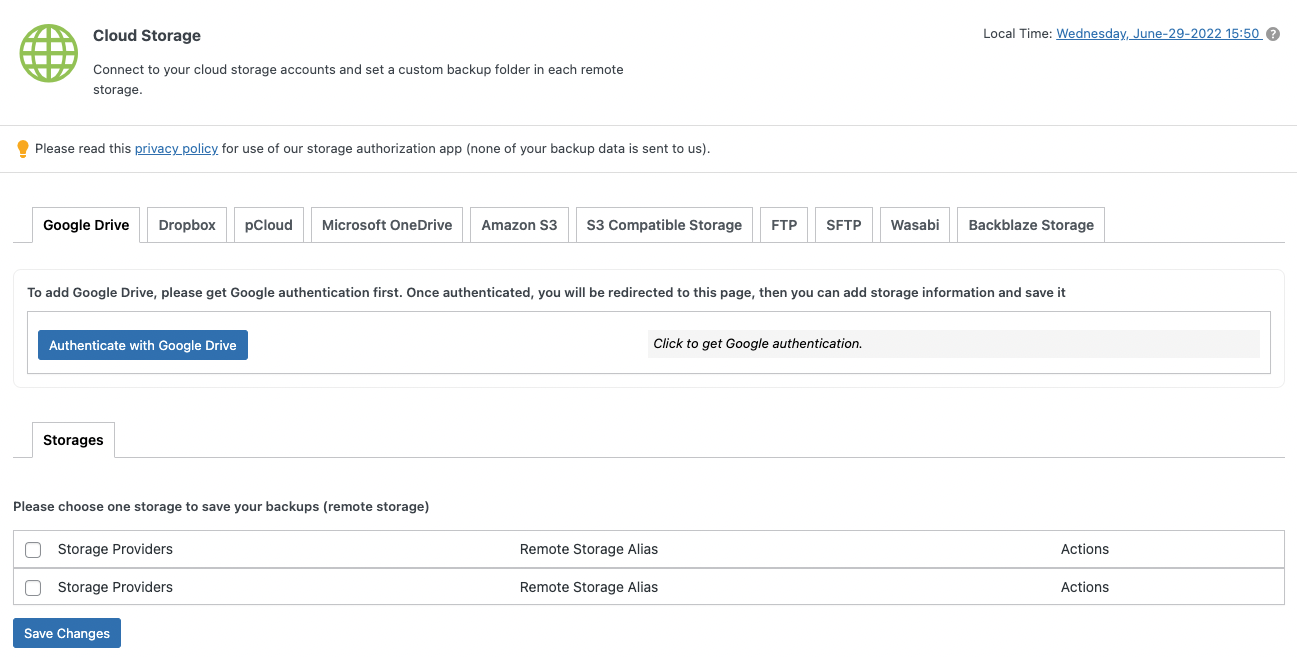The height and width of the screenshot is (657, 1297).
Task: Switch to the Dropbox tab
Action: click(187, 225)
